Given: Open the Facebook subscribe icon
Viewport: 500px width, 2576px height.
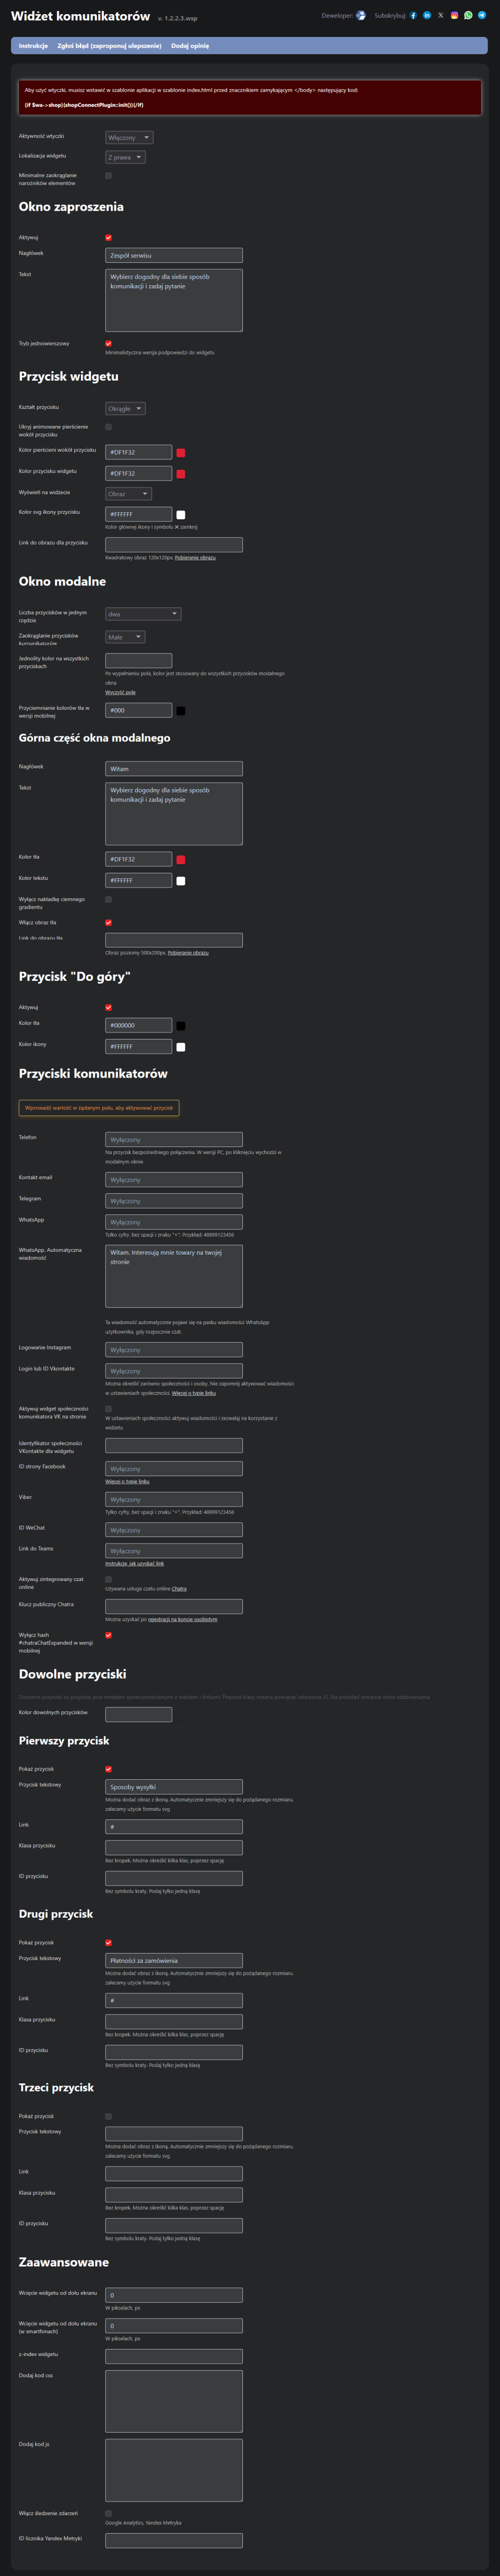Looking at the screenshot, I should pyautogui.click(x=414, y=15).
